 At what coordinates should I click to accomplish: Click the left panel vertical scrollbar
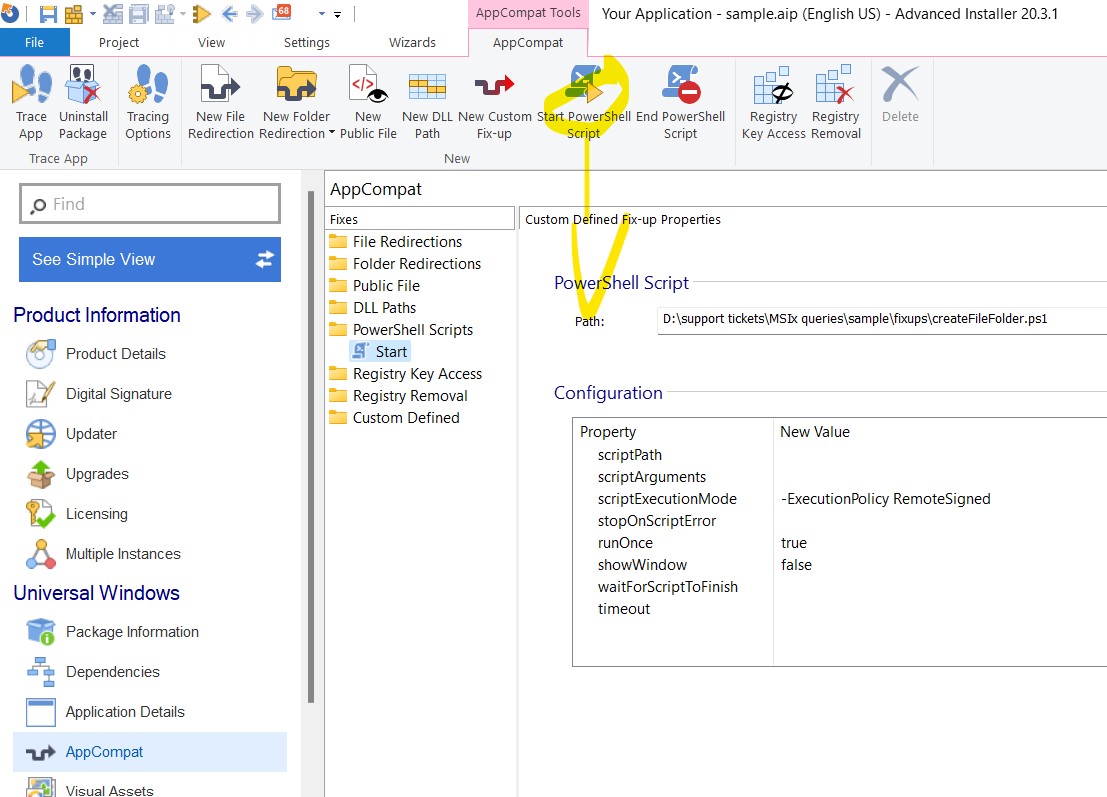tap(311, 450)
